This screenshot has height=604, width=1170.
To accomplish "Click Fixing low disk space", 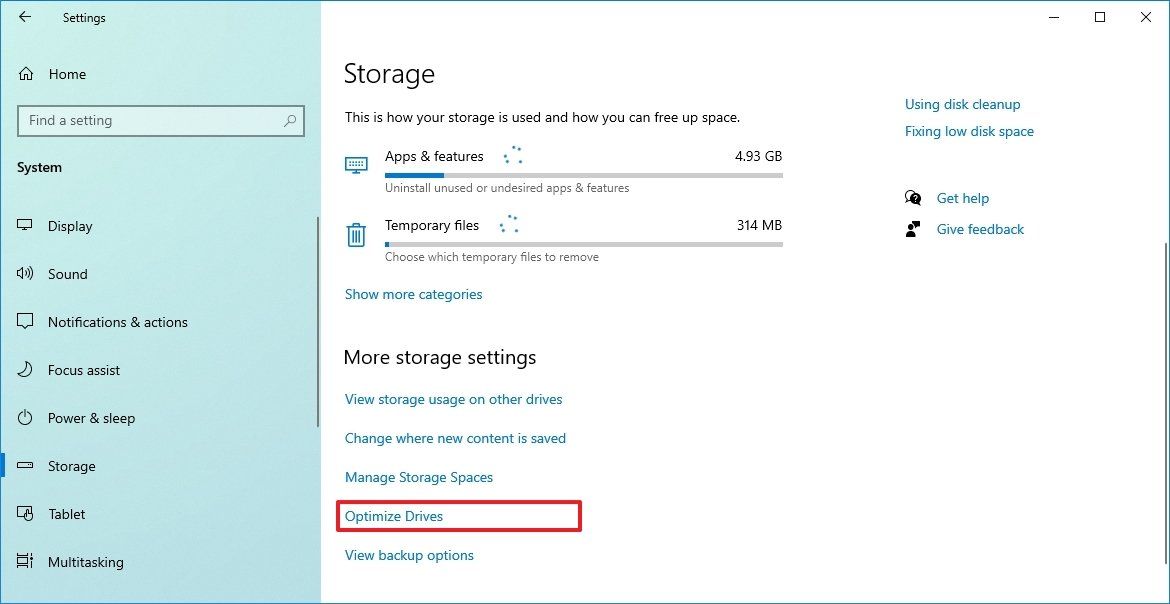I will tap(969, 131).
